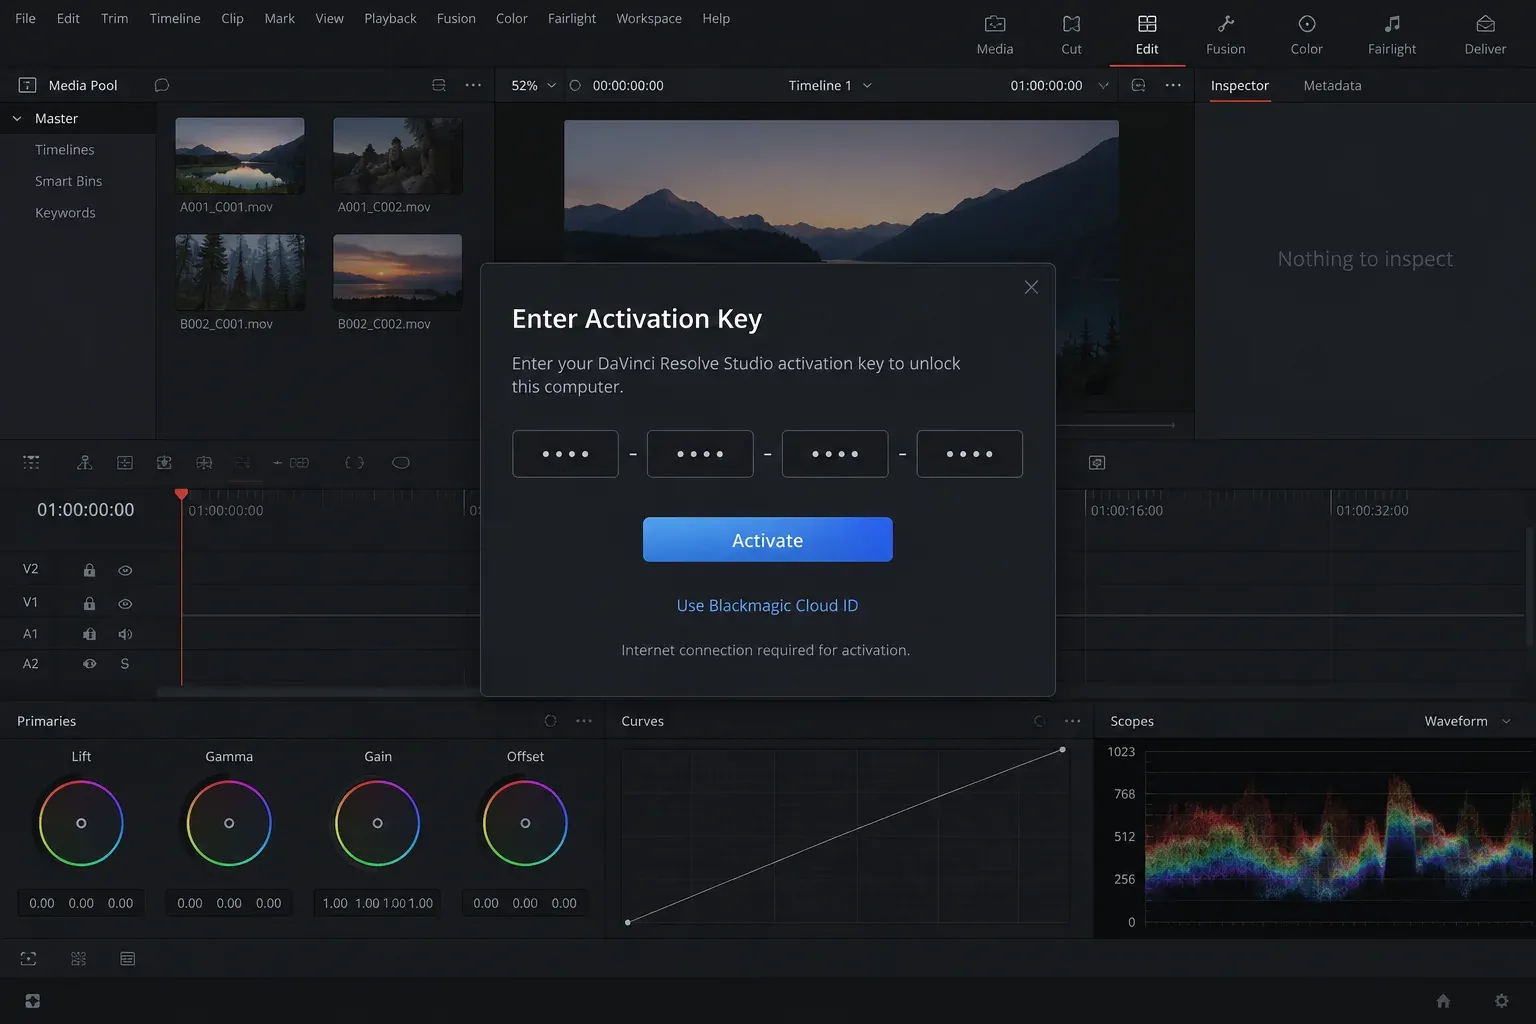
Task: Click the blue Activate button
Action: coord(767,540)
